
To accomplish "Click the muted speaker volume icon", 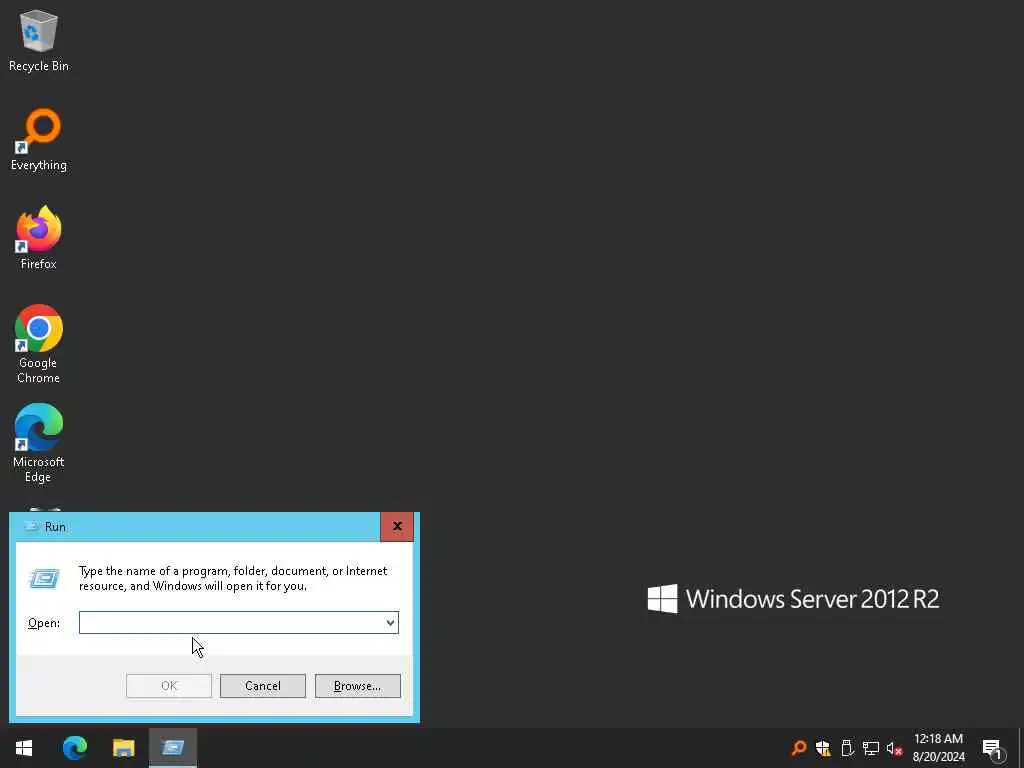I will click(894, 748).
